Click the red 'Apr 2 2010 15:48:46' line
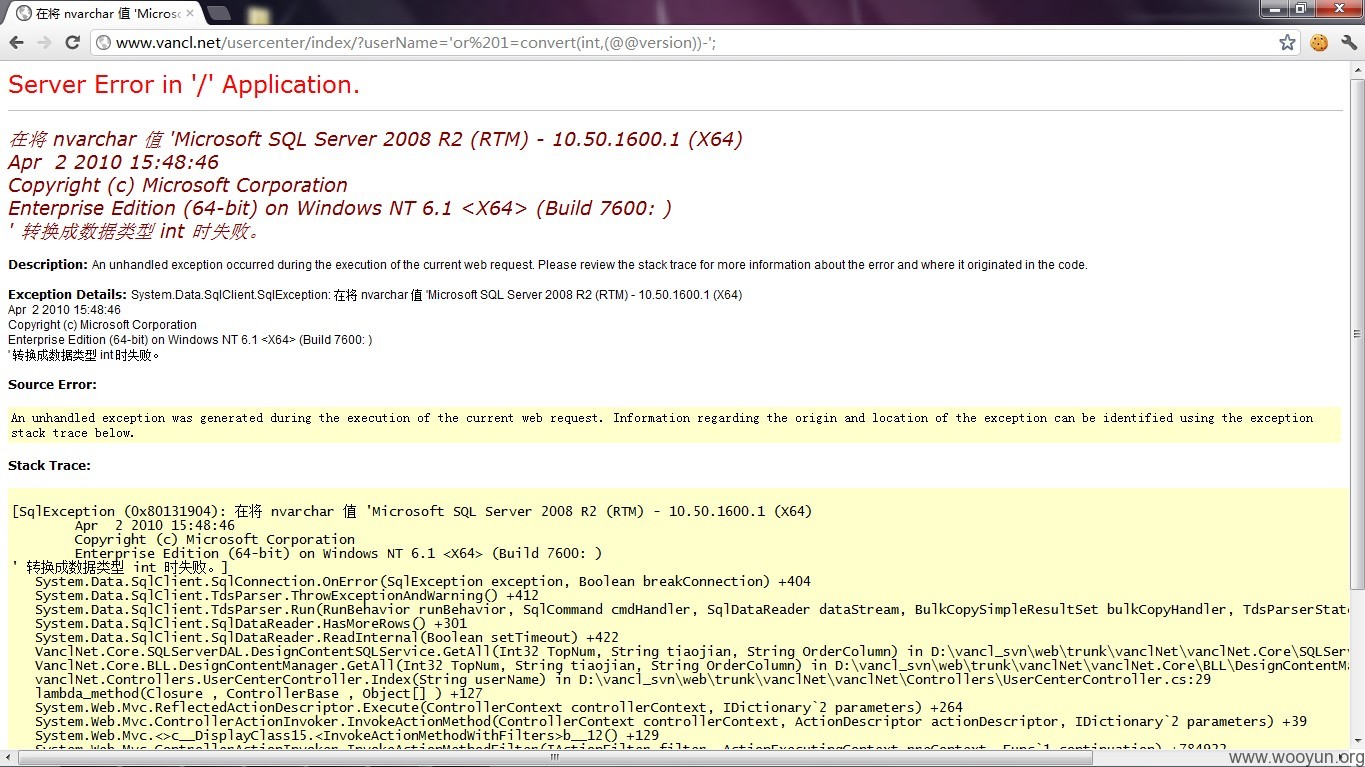 click(113, 162)
